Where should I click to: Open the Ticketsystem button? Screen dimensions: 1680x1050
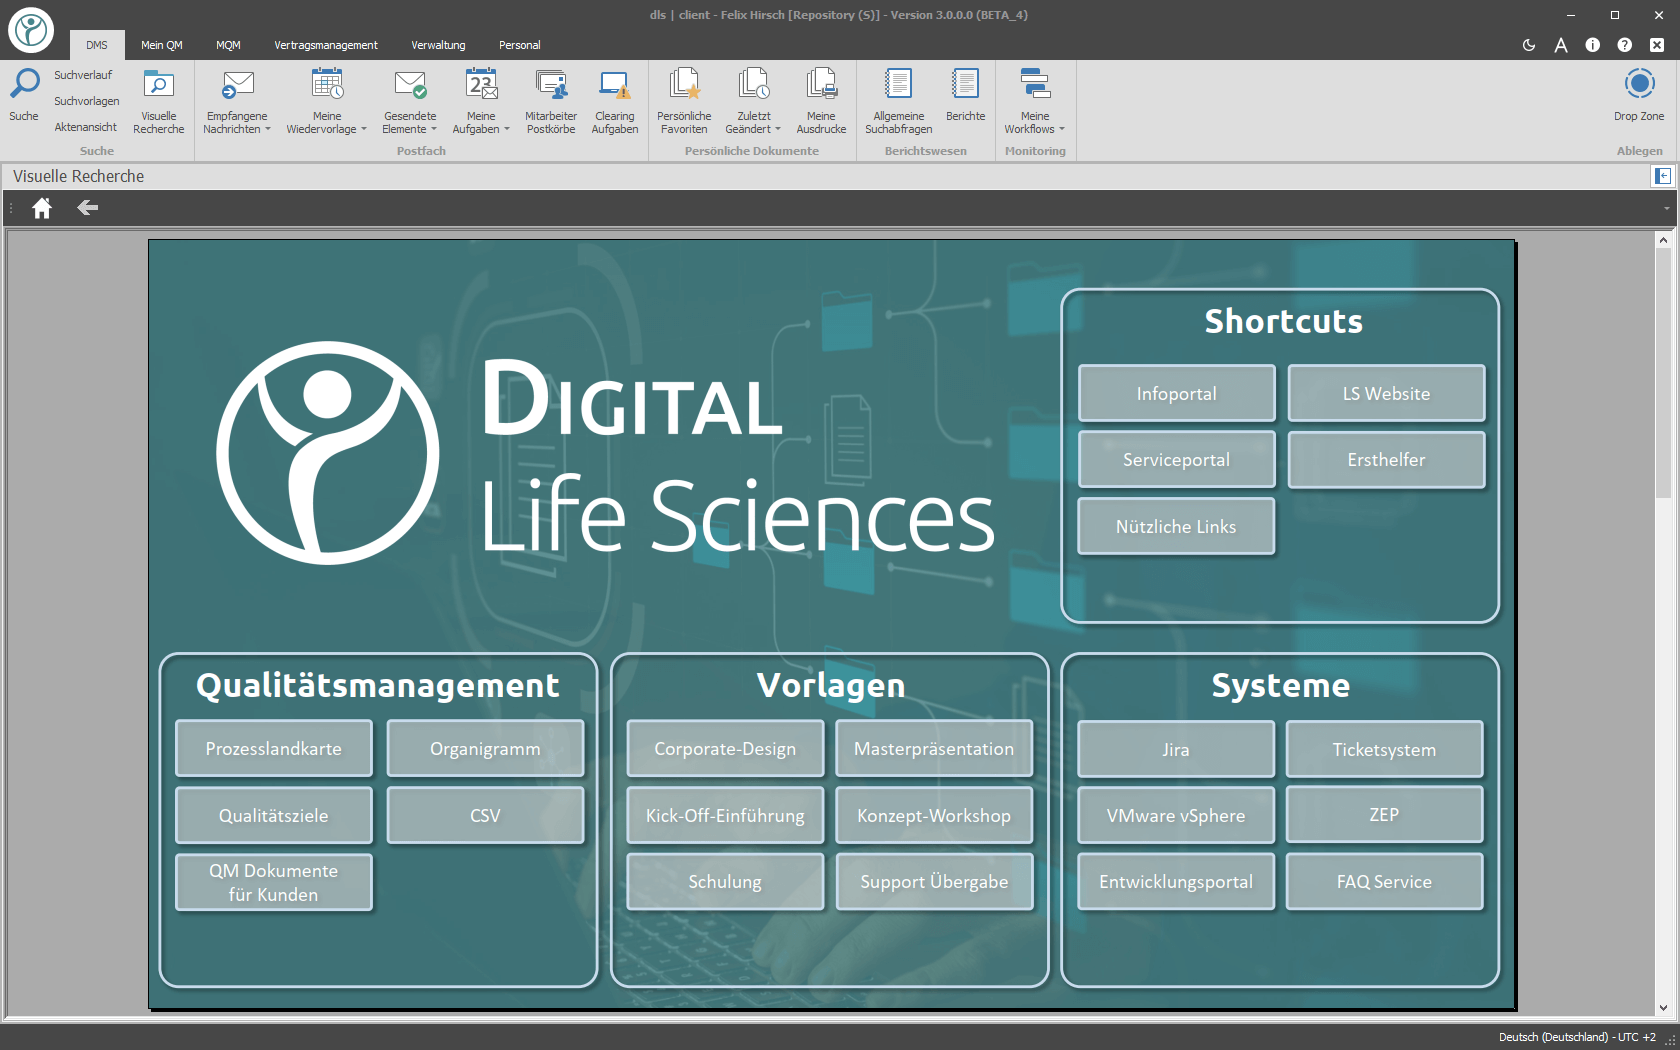coord(1384,749)
